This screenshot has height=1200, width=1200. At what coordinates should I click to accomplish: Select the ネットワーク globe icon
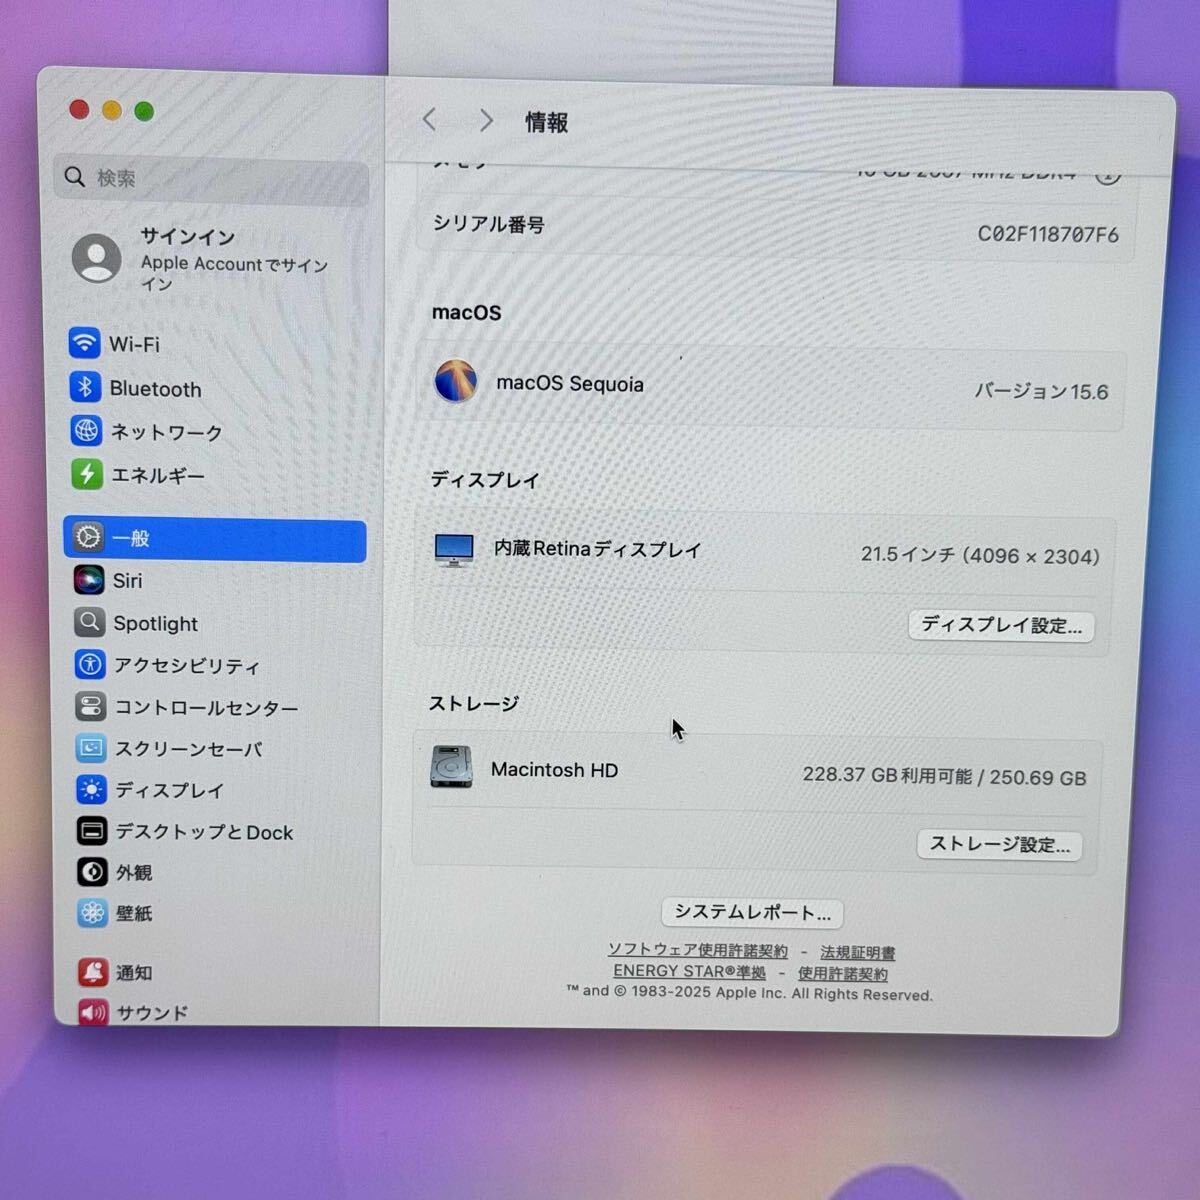[x=87, y=431]
